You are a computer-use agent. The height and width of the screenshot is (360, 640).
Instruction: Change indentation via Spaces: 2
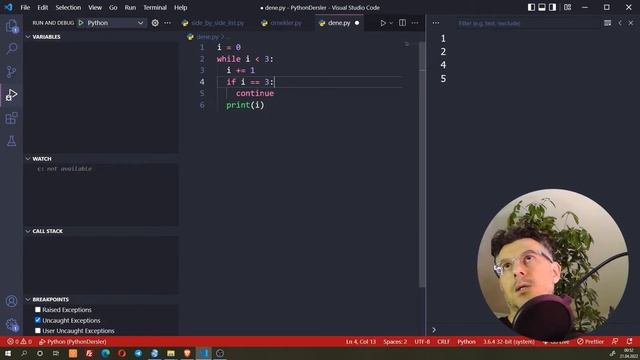(395, 342)
